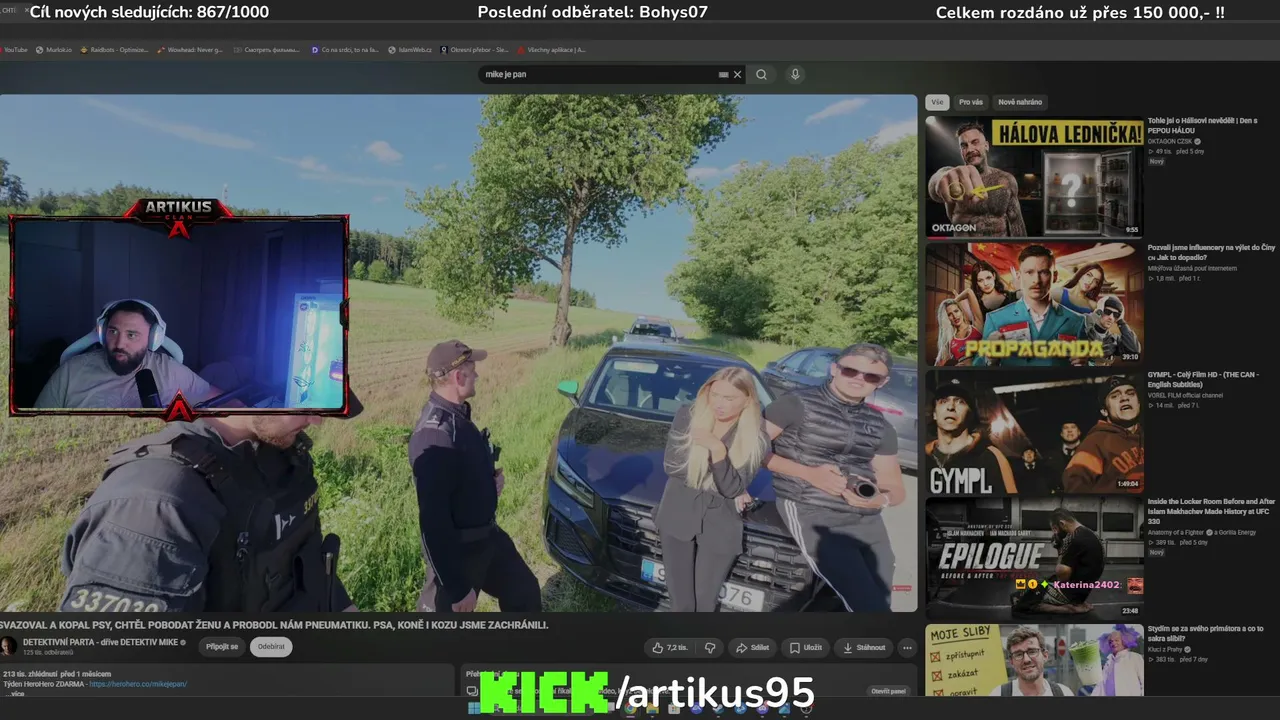Expand the description with '...více'
The image size is (1280, 720).
pos(15,693)
